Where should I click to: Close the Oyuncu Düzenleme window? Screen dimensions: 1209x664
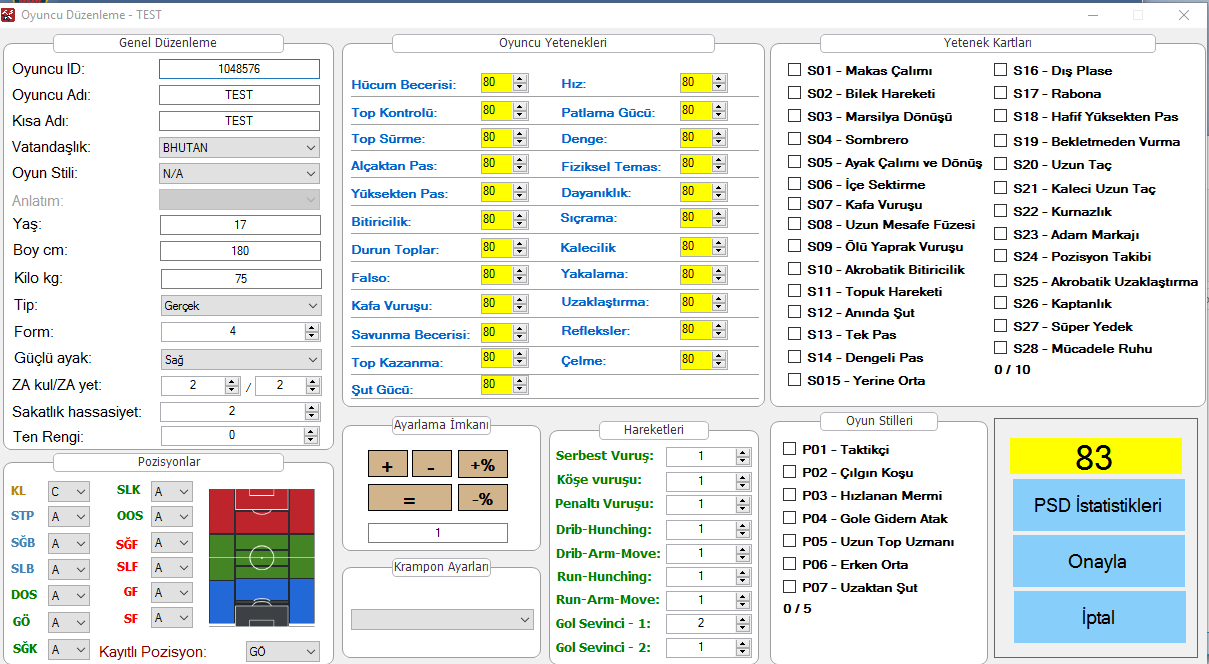(1184, 15)
